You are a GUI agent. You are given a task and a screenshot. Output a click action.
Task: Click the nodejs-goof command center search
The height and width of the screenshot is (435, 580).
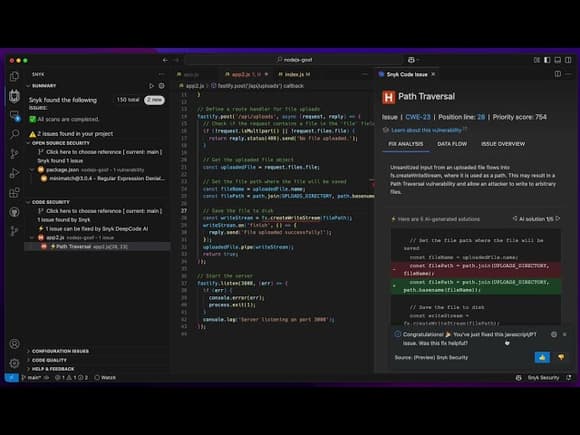(293, 60)
